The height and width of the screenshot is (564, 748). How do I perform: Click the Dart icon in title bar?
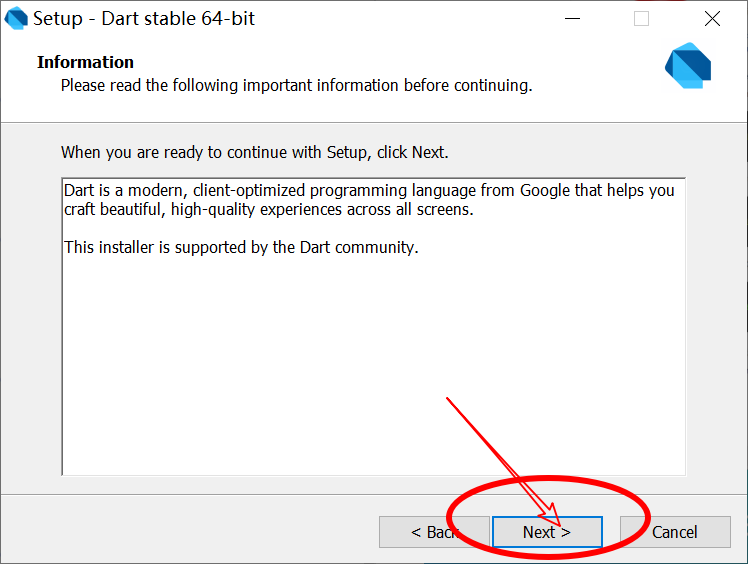pos(16,19)
